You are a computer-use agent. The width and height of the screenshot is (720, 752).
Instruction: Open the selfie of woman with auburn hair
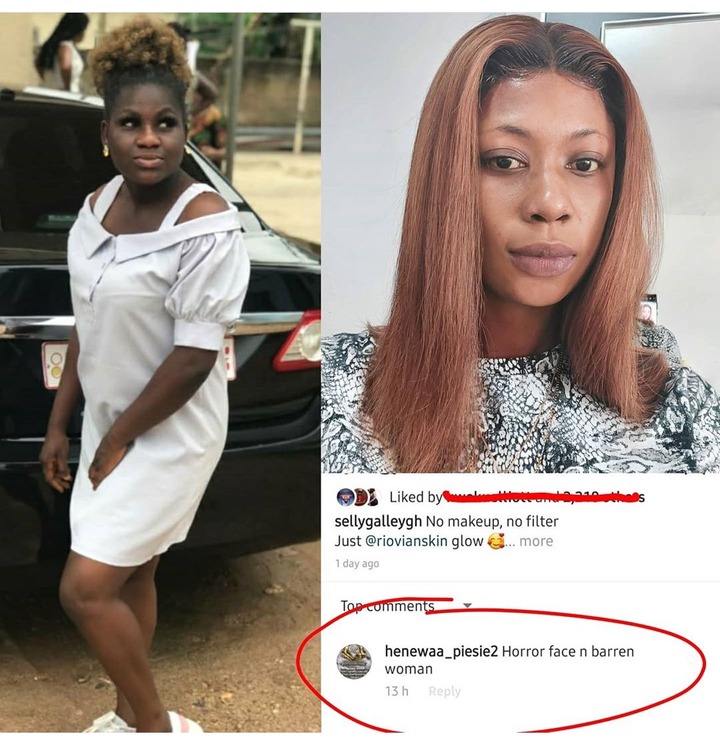coord(520,243)
